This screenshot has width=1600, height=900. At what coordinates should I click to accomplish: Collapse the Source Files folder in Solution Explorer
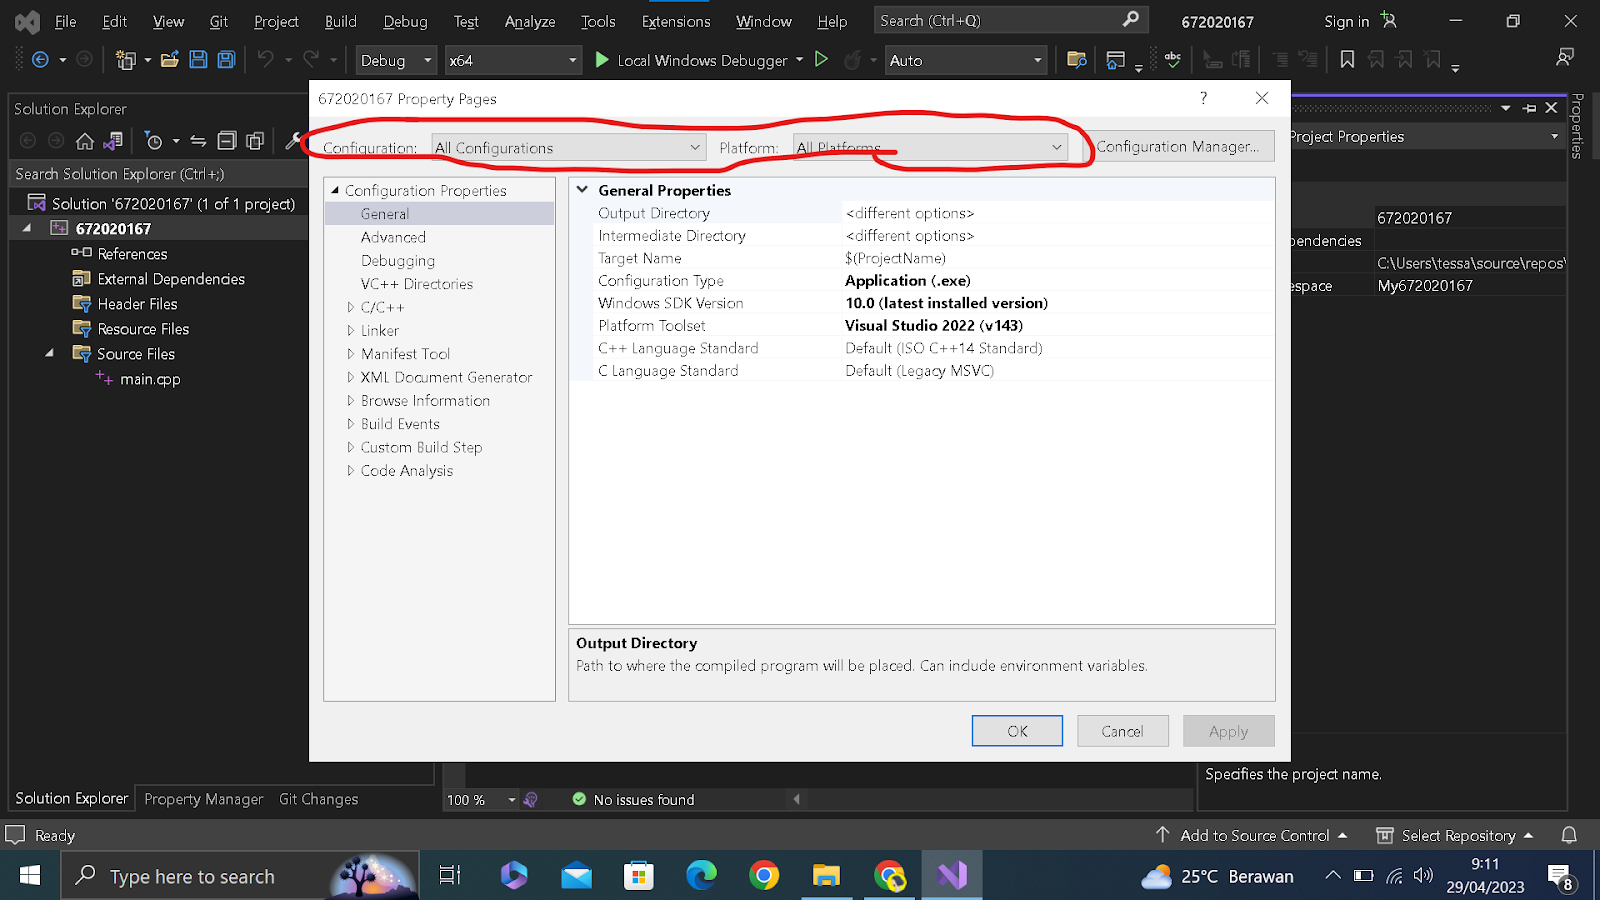coord(49,353)
